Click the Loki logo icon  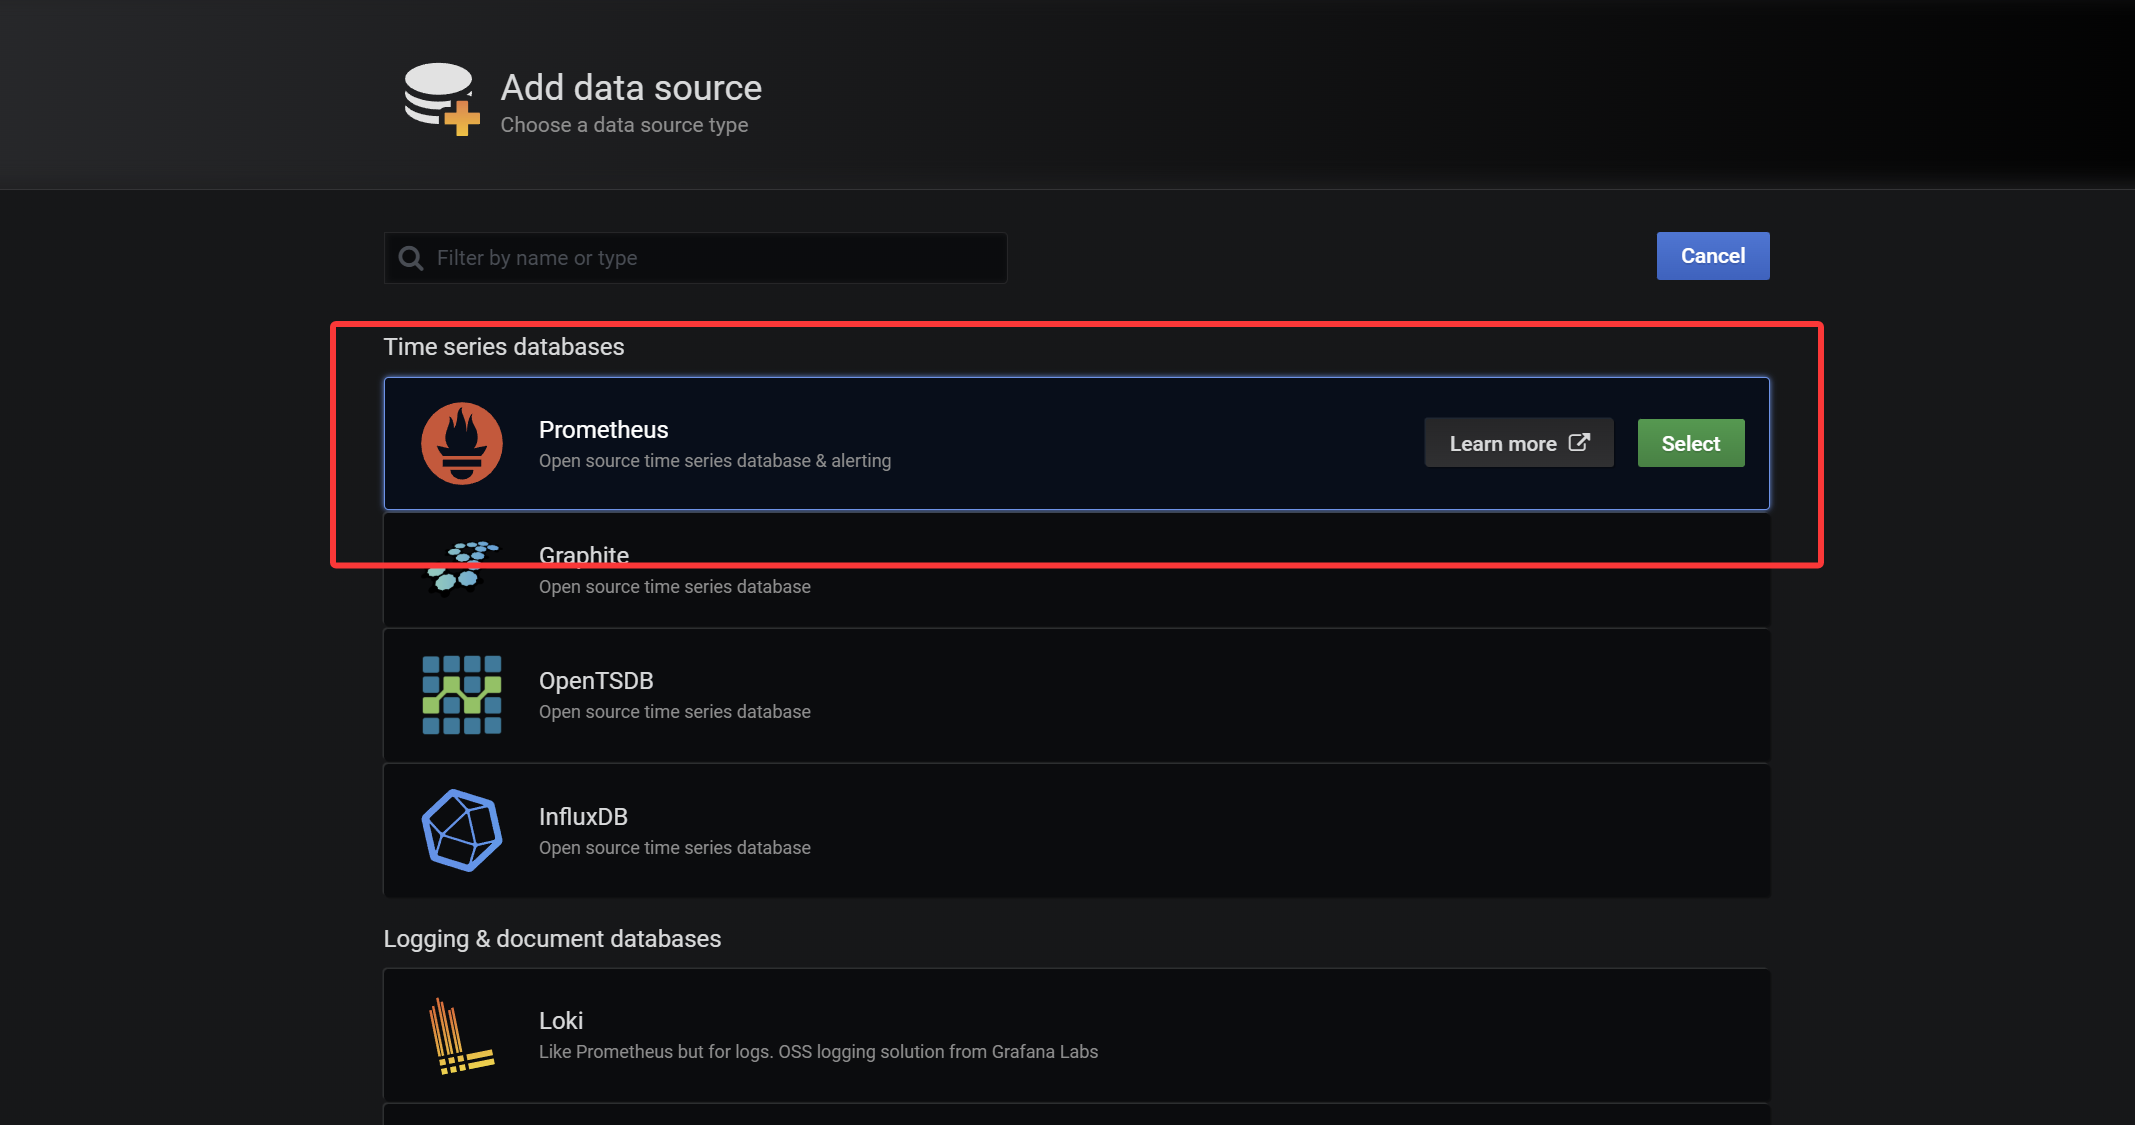click(461, 1036)
